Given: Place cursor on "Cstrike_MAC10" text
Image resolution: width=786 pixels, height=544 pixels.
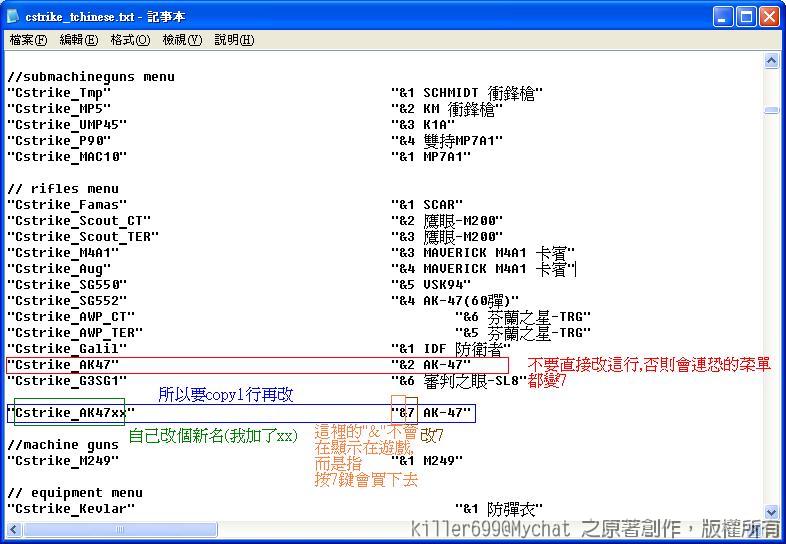Looking at the screenshot, I should coord(67,157).
